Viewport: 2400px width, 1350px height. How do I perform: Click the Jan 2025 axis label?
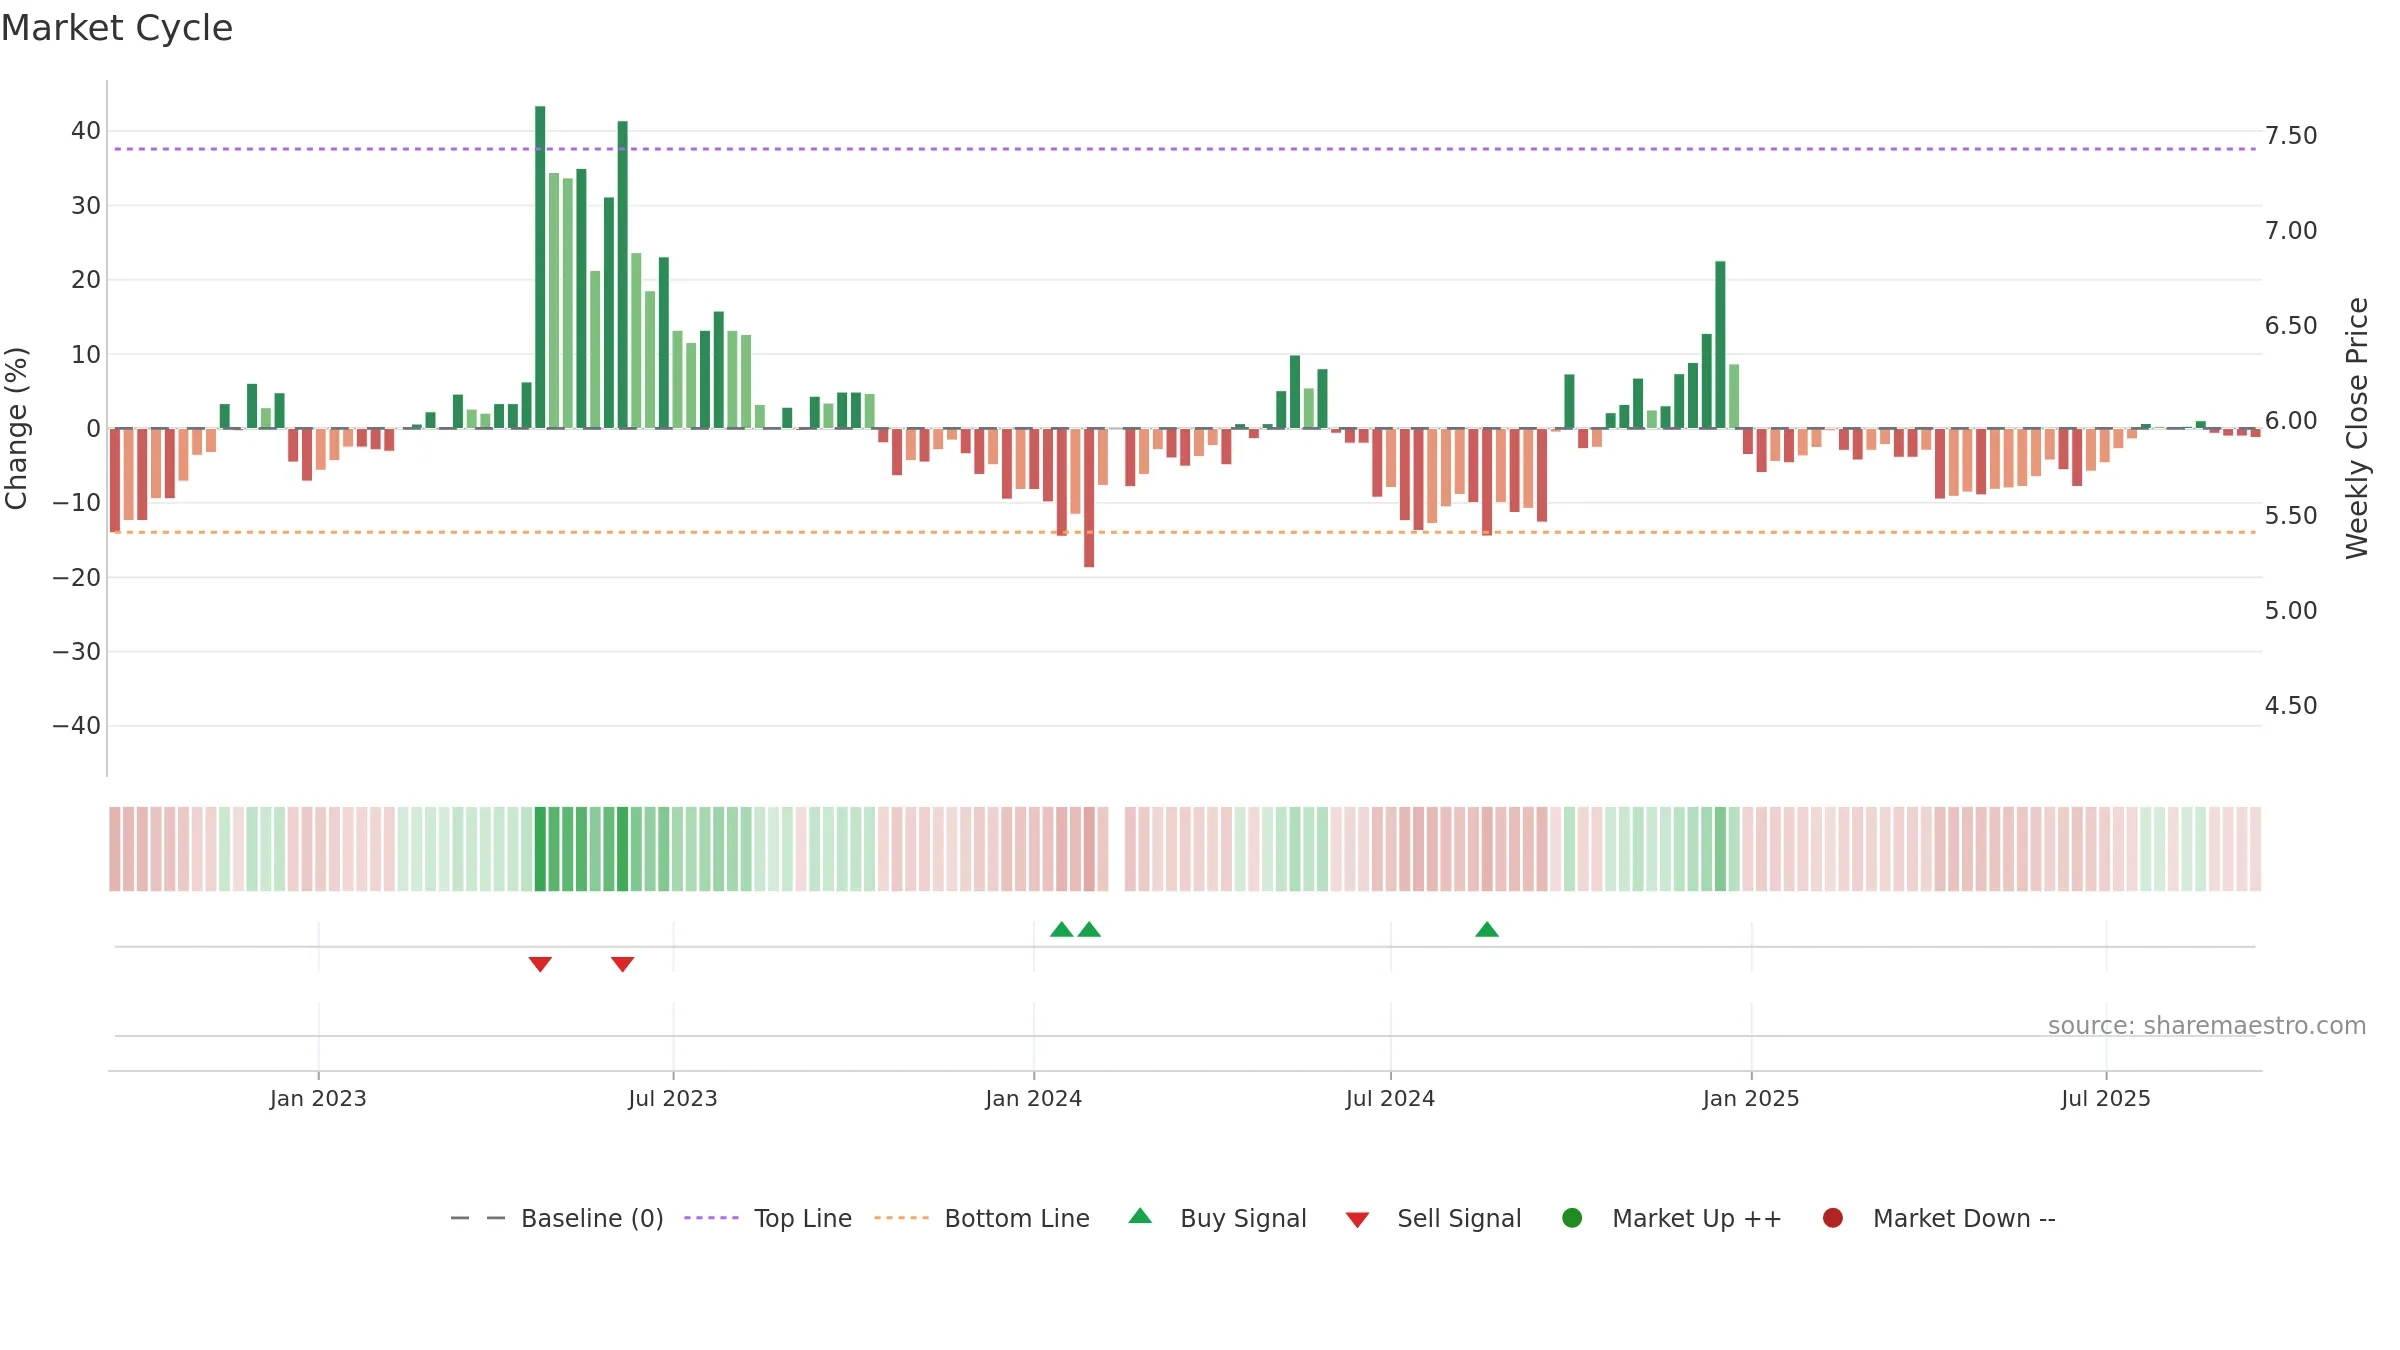(1751, 1098)
